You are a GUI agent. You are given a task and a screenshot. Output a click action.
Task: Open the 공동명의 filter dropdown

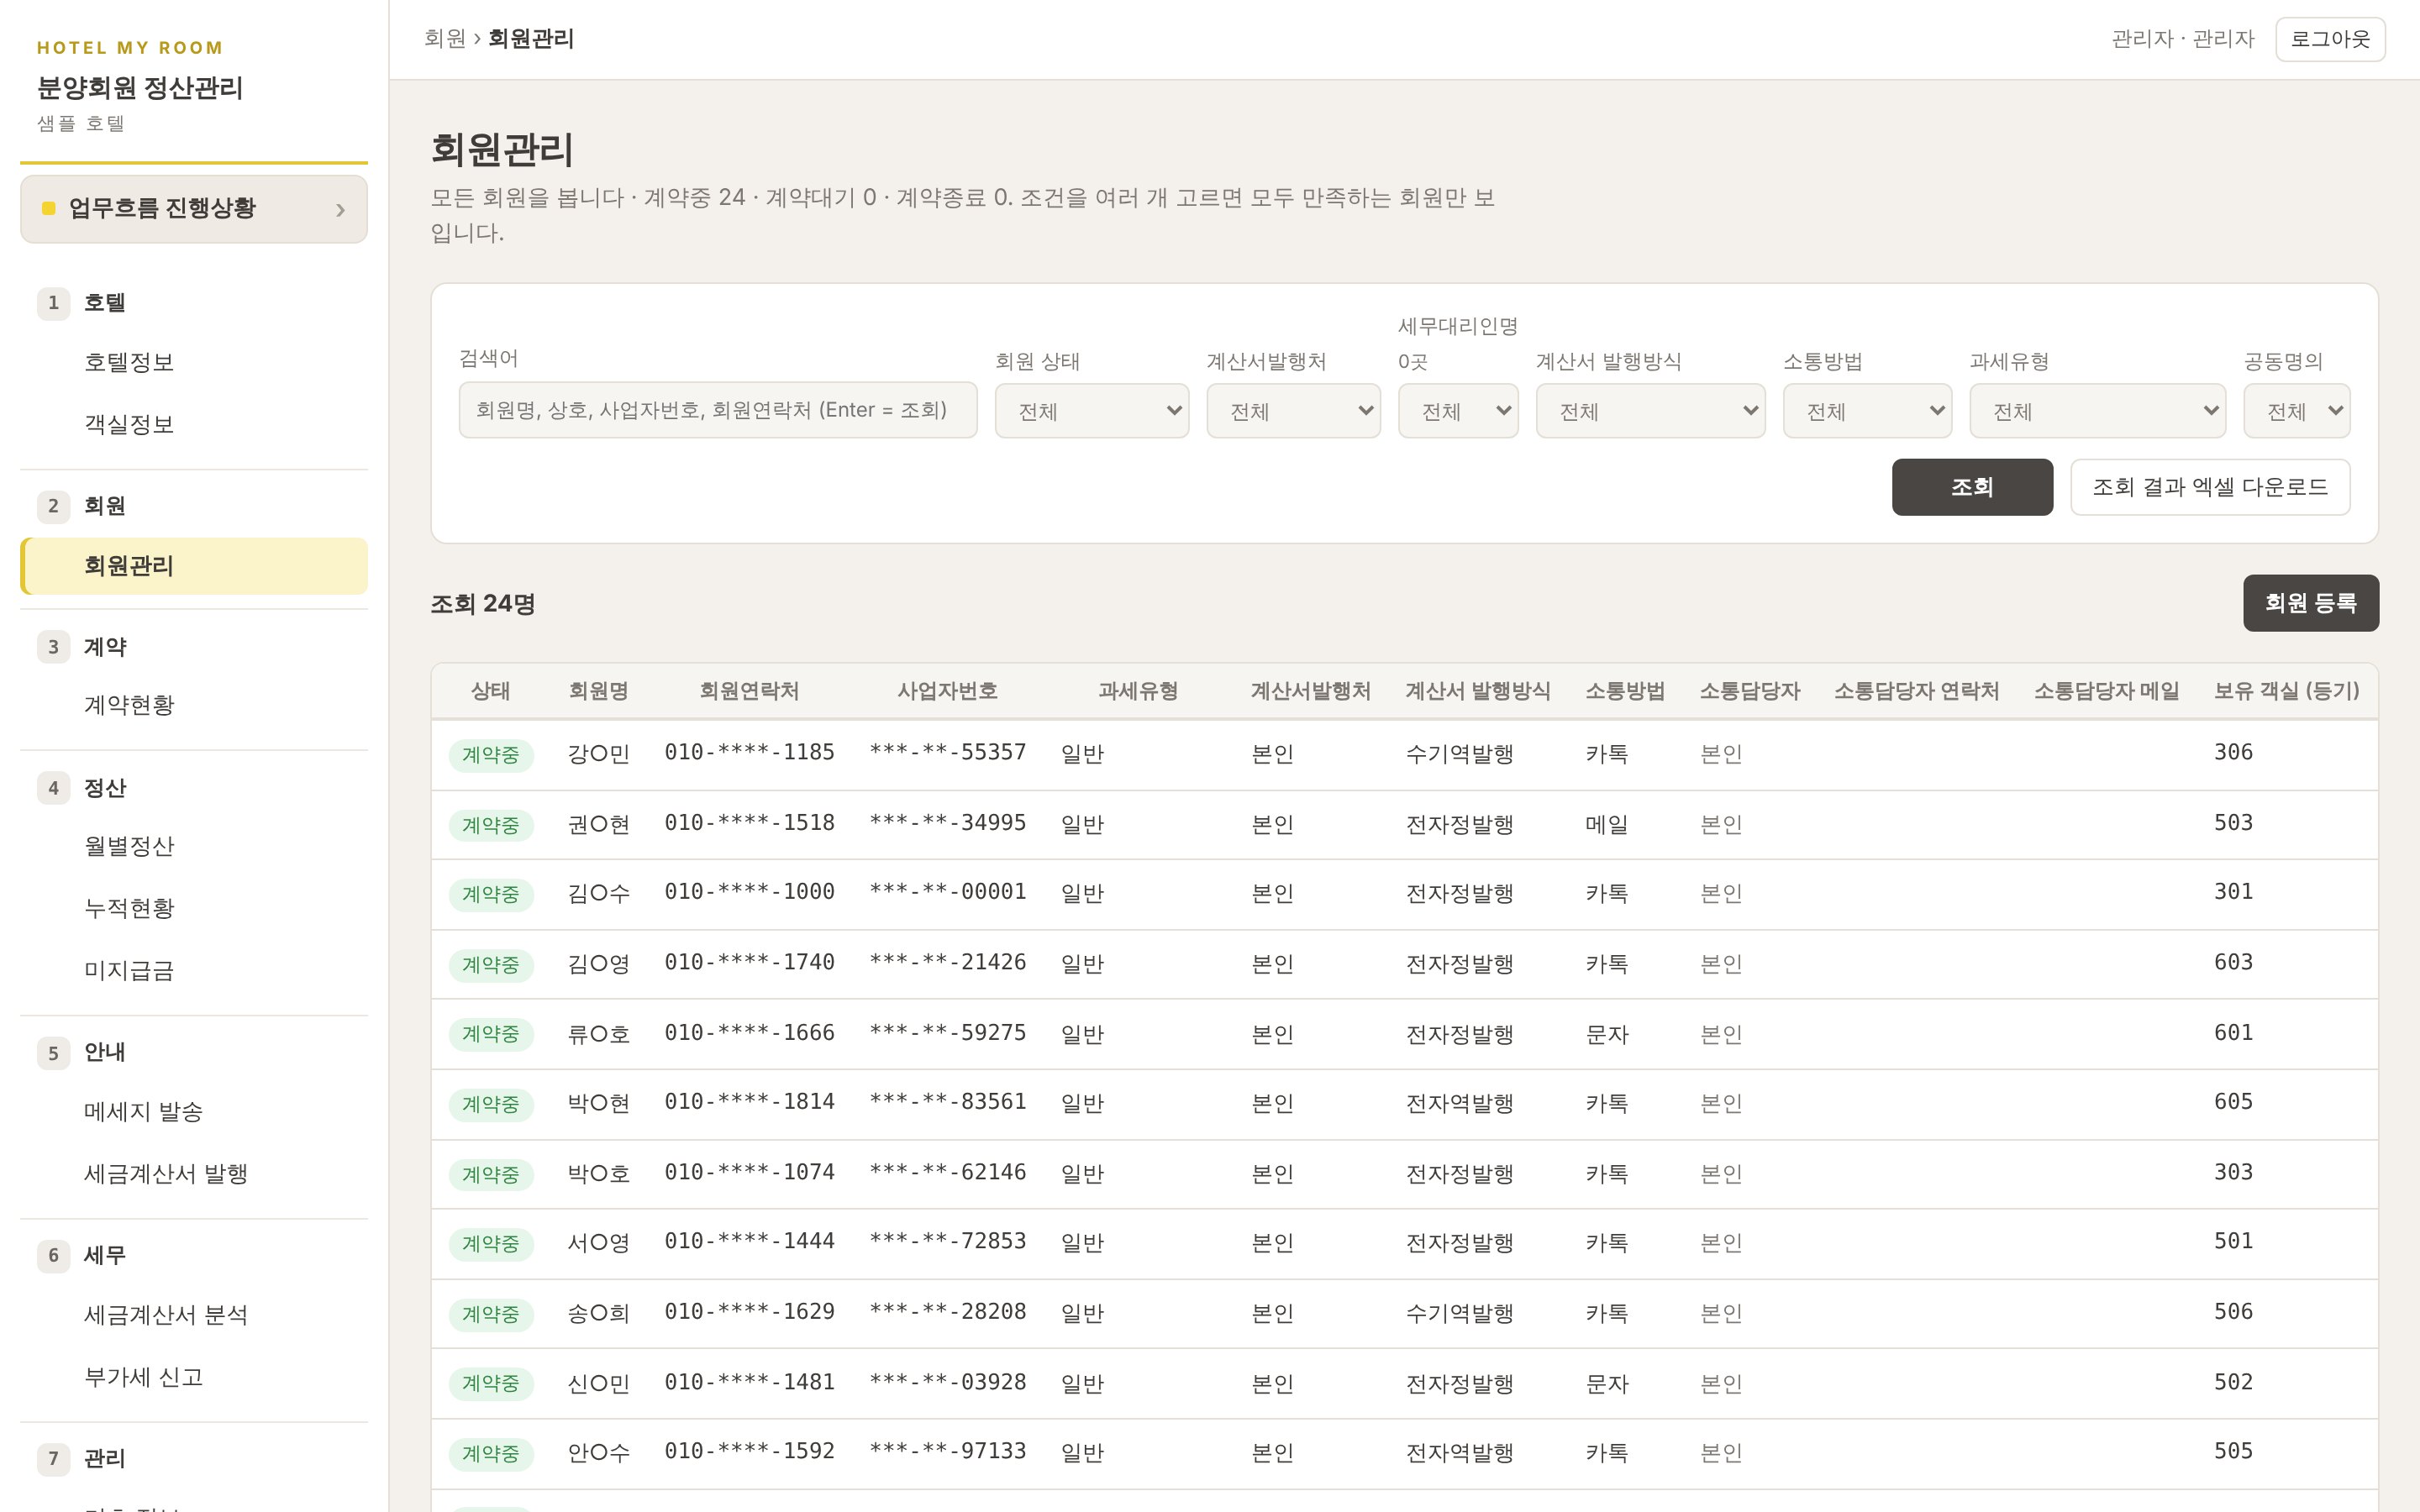pyautogui.click(x=2296, y=411)
